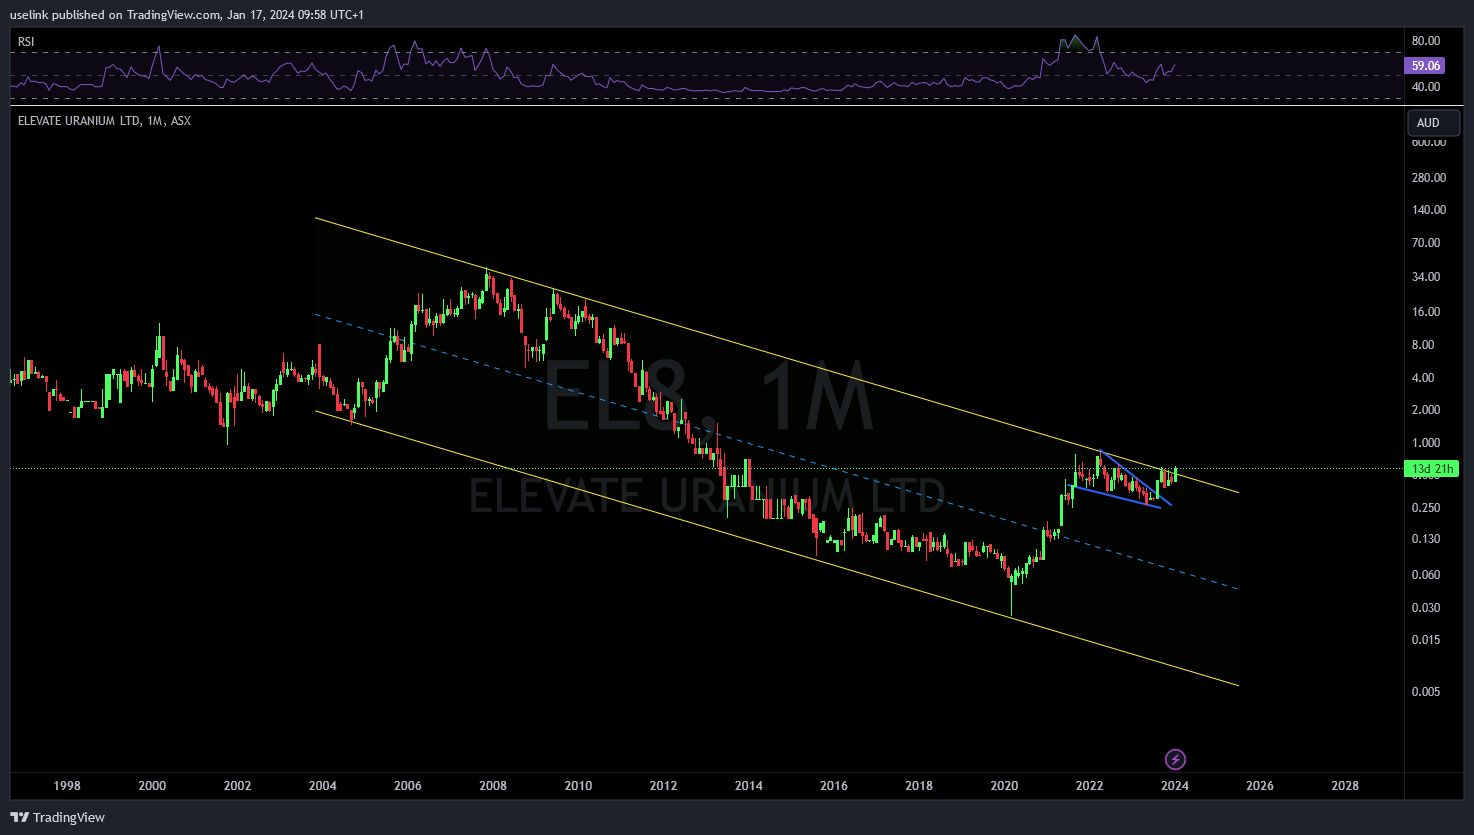Click the 2024 time axis label
Screen dimensions: 1474x835
point(1175,786)
